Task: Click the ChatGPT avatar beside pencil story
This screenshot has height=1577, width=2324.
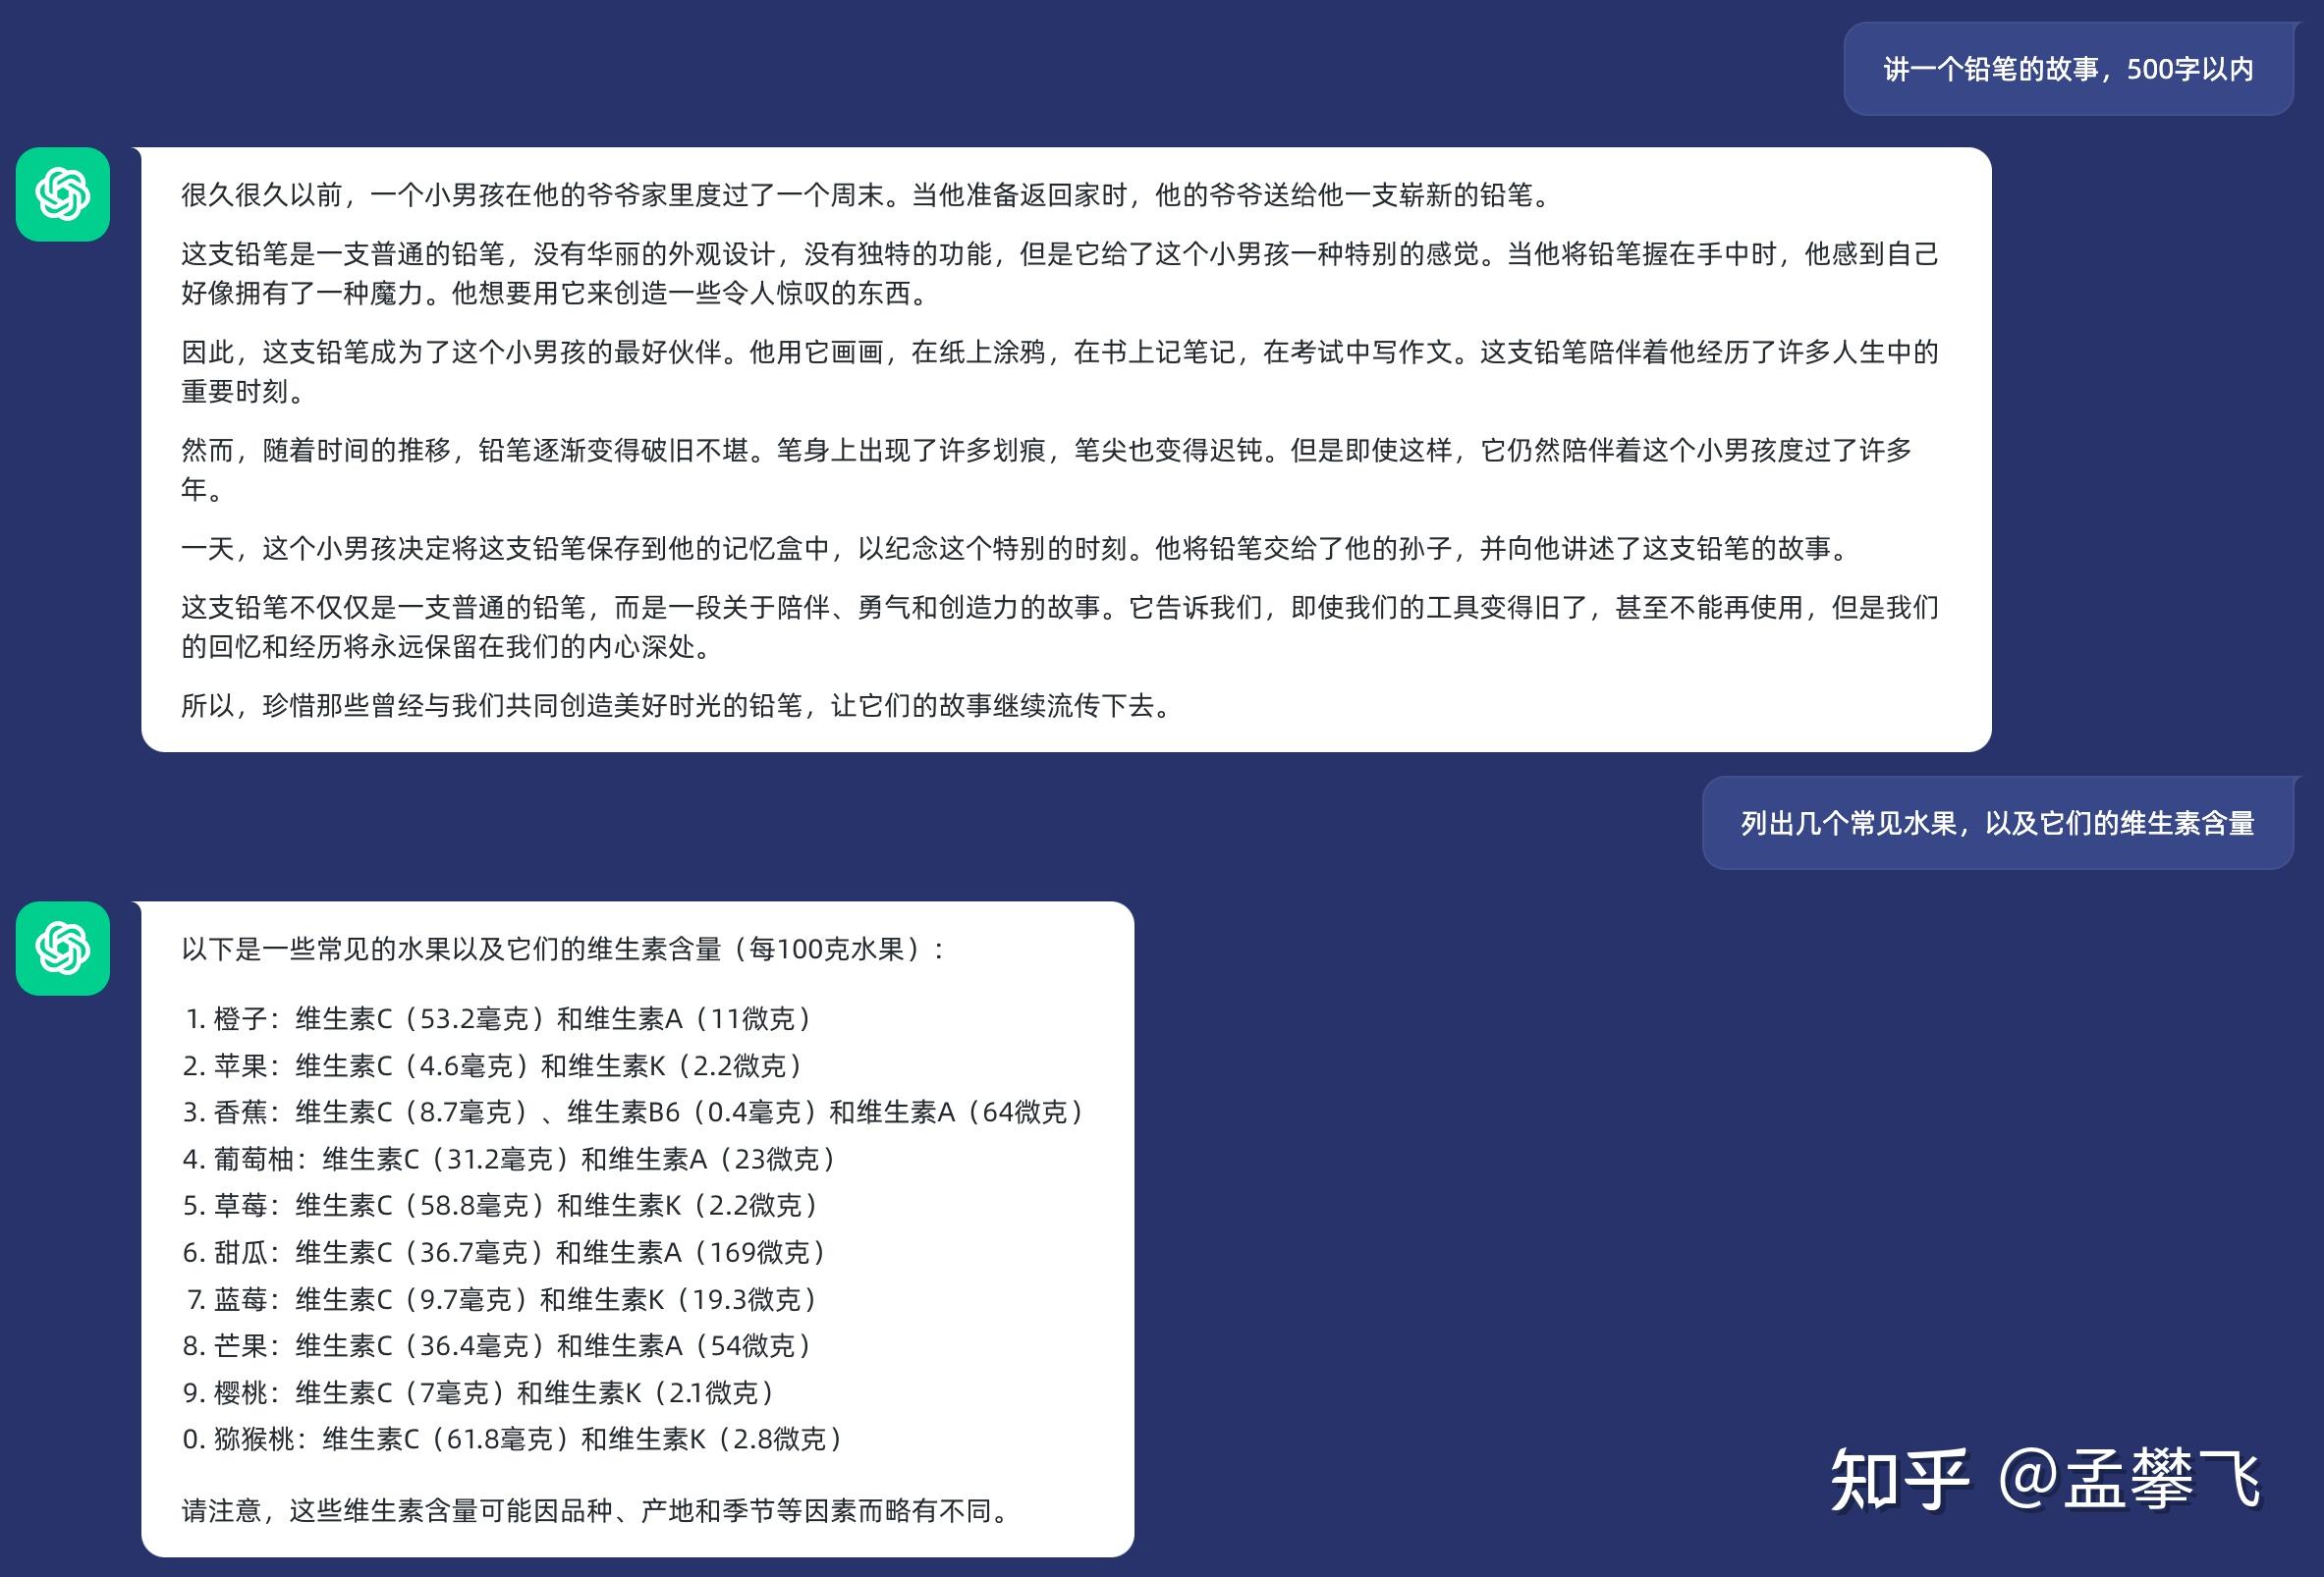Action: (62, 194)
